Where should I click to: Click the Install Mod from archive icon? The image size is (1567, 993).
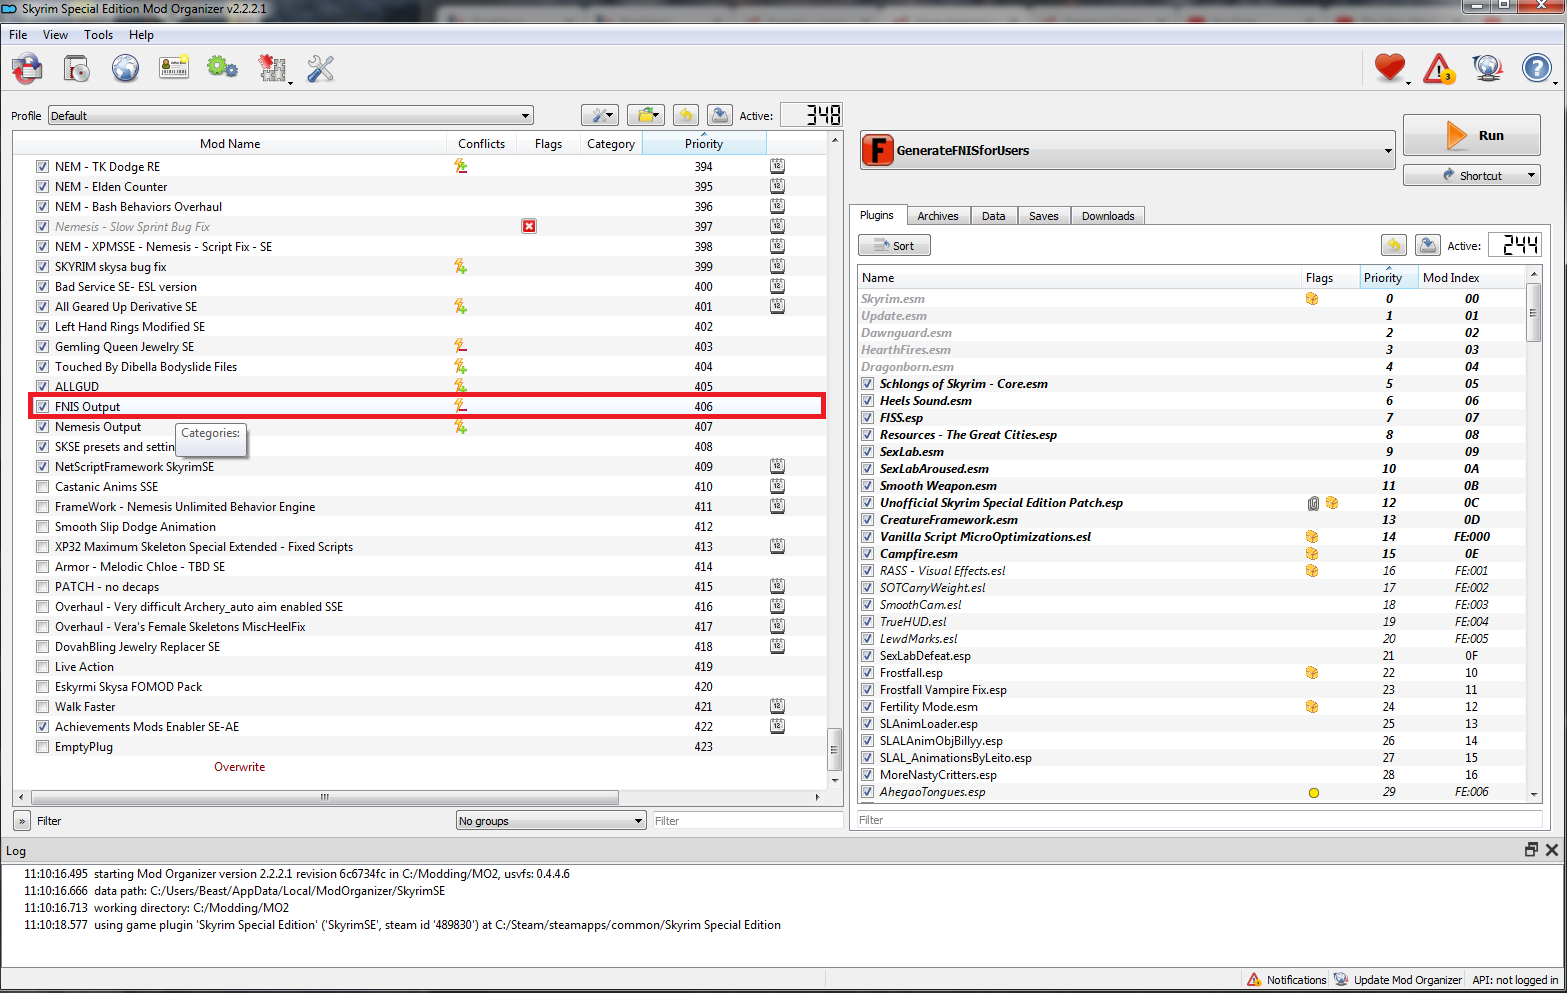[x=77, y=69]
